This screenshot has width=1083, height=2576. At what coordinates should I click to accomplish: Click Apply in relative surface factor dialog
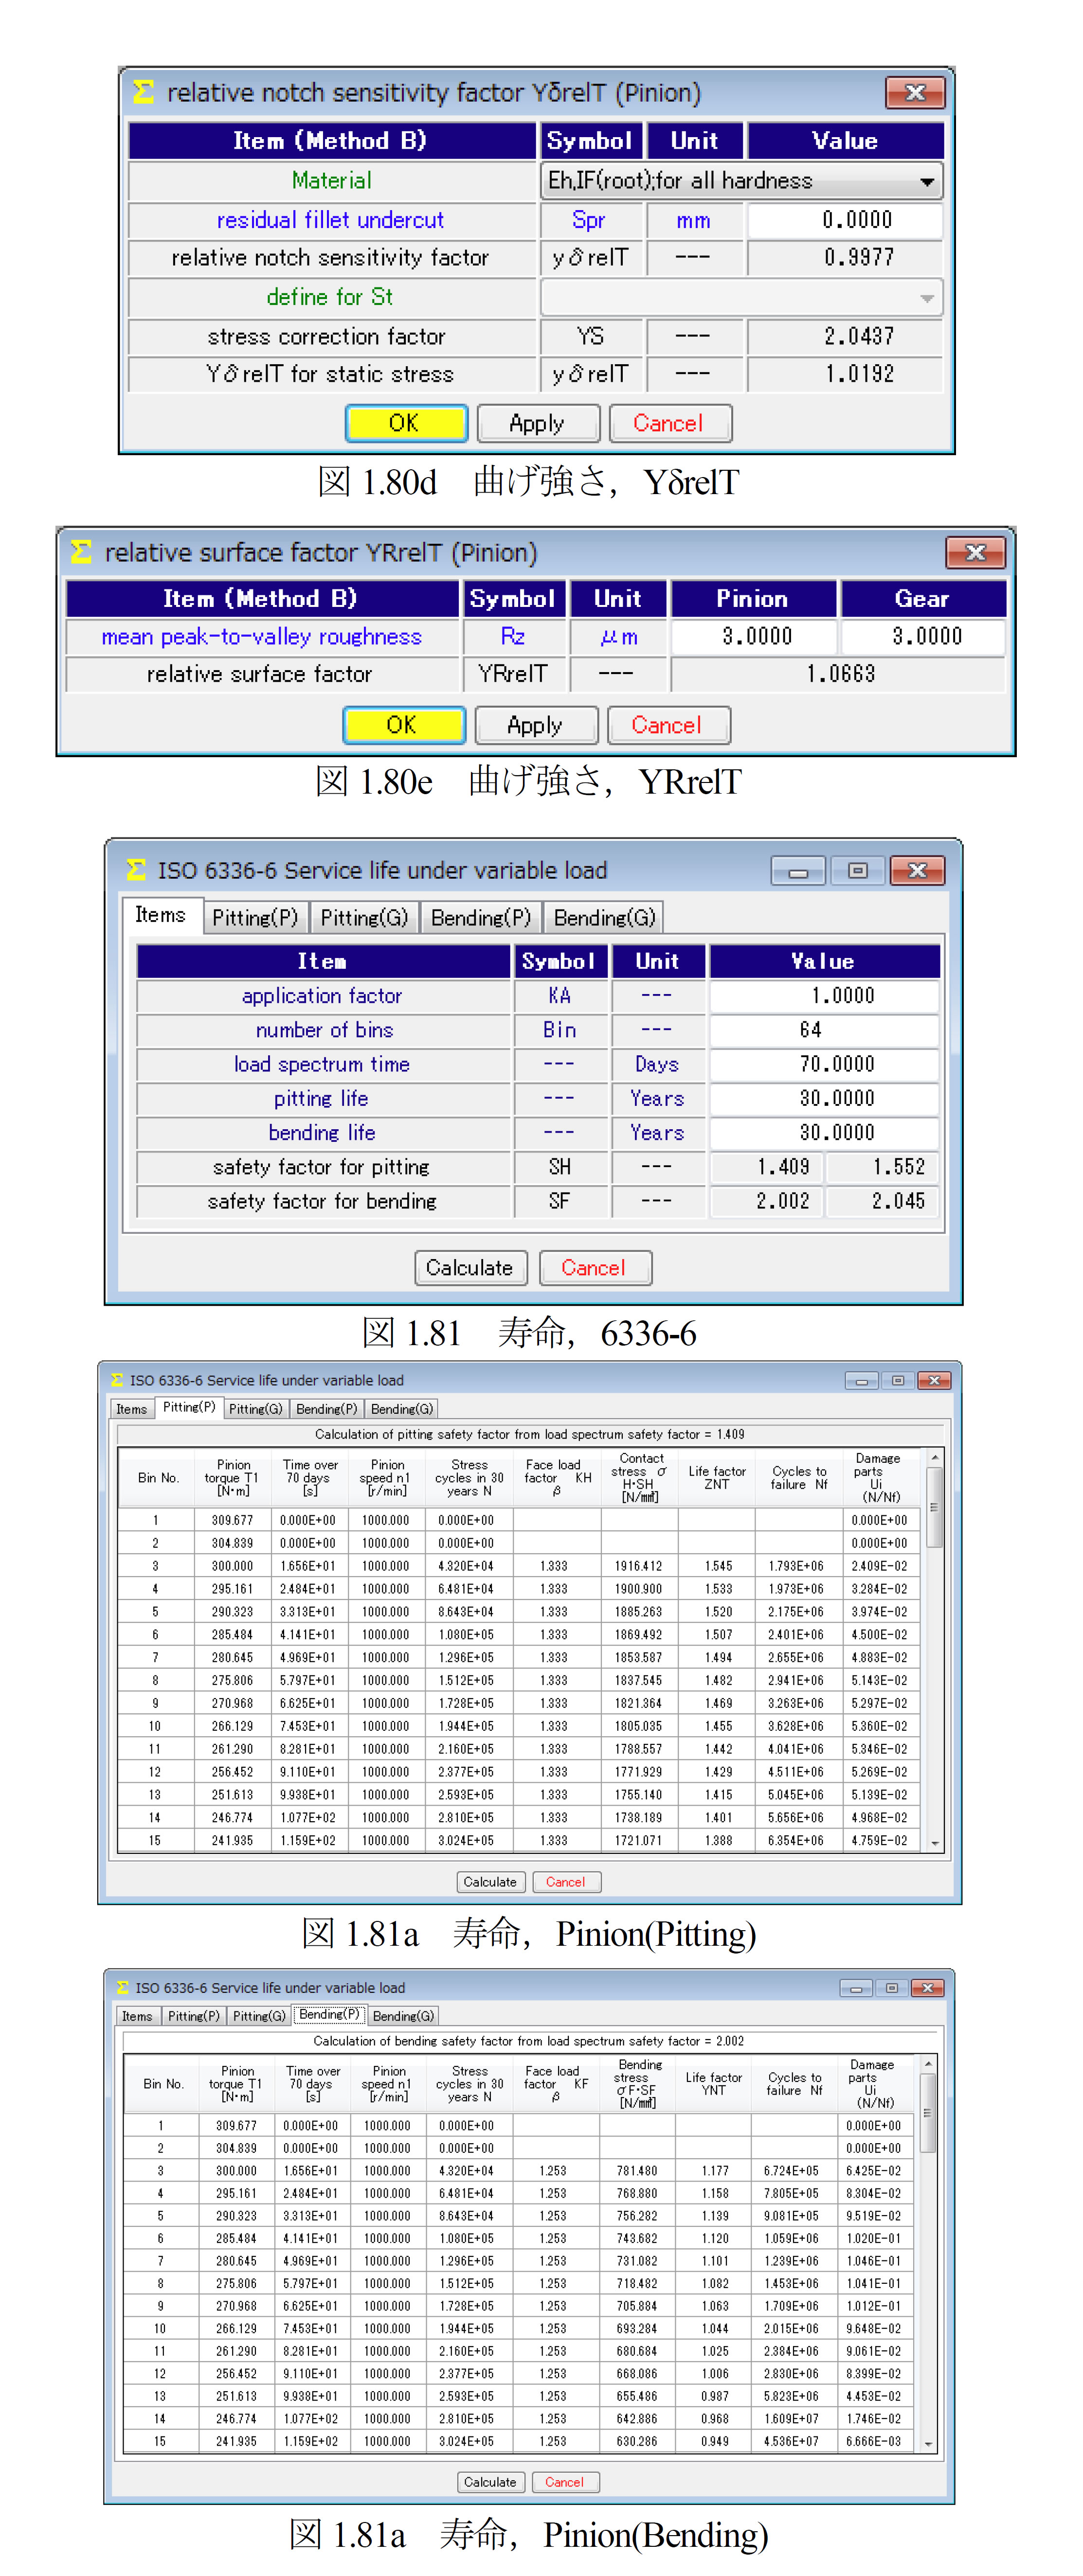click(536, 725)
